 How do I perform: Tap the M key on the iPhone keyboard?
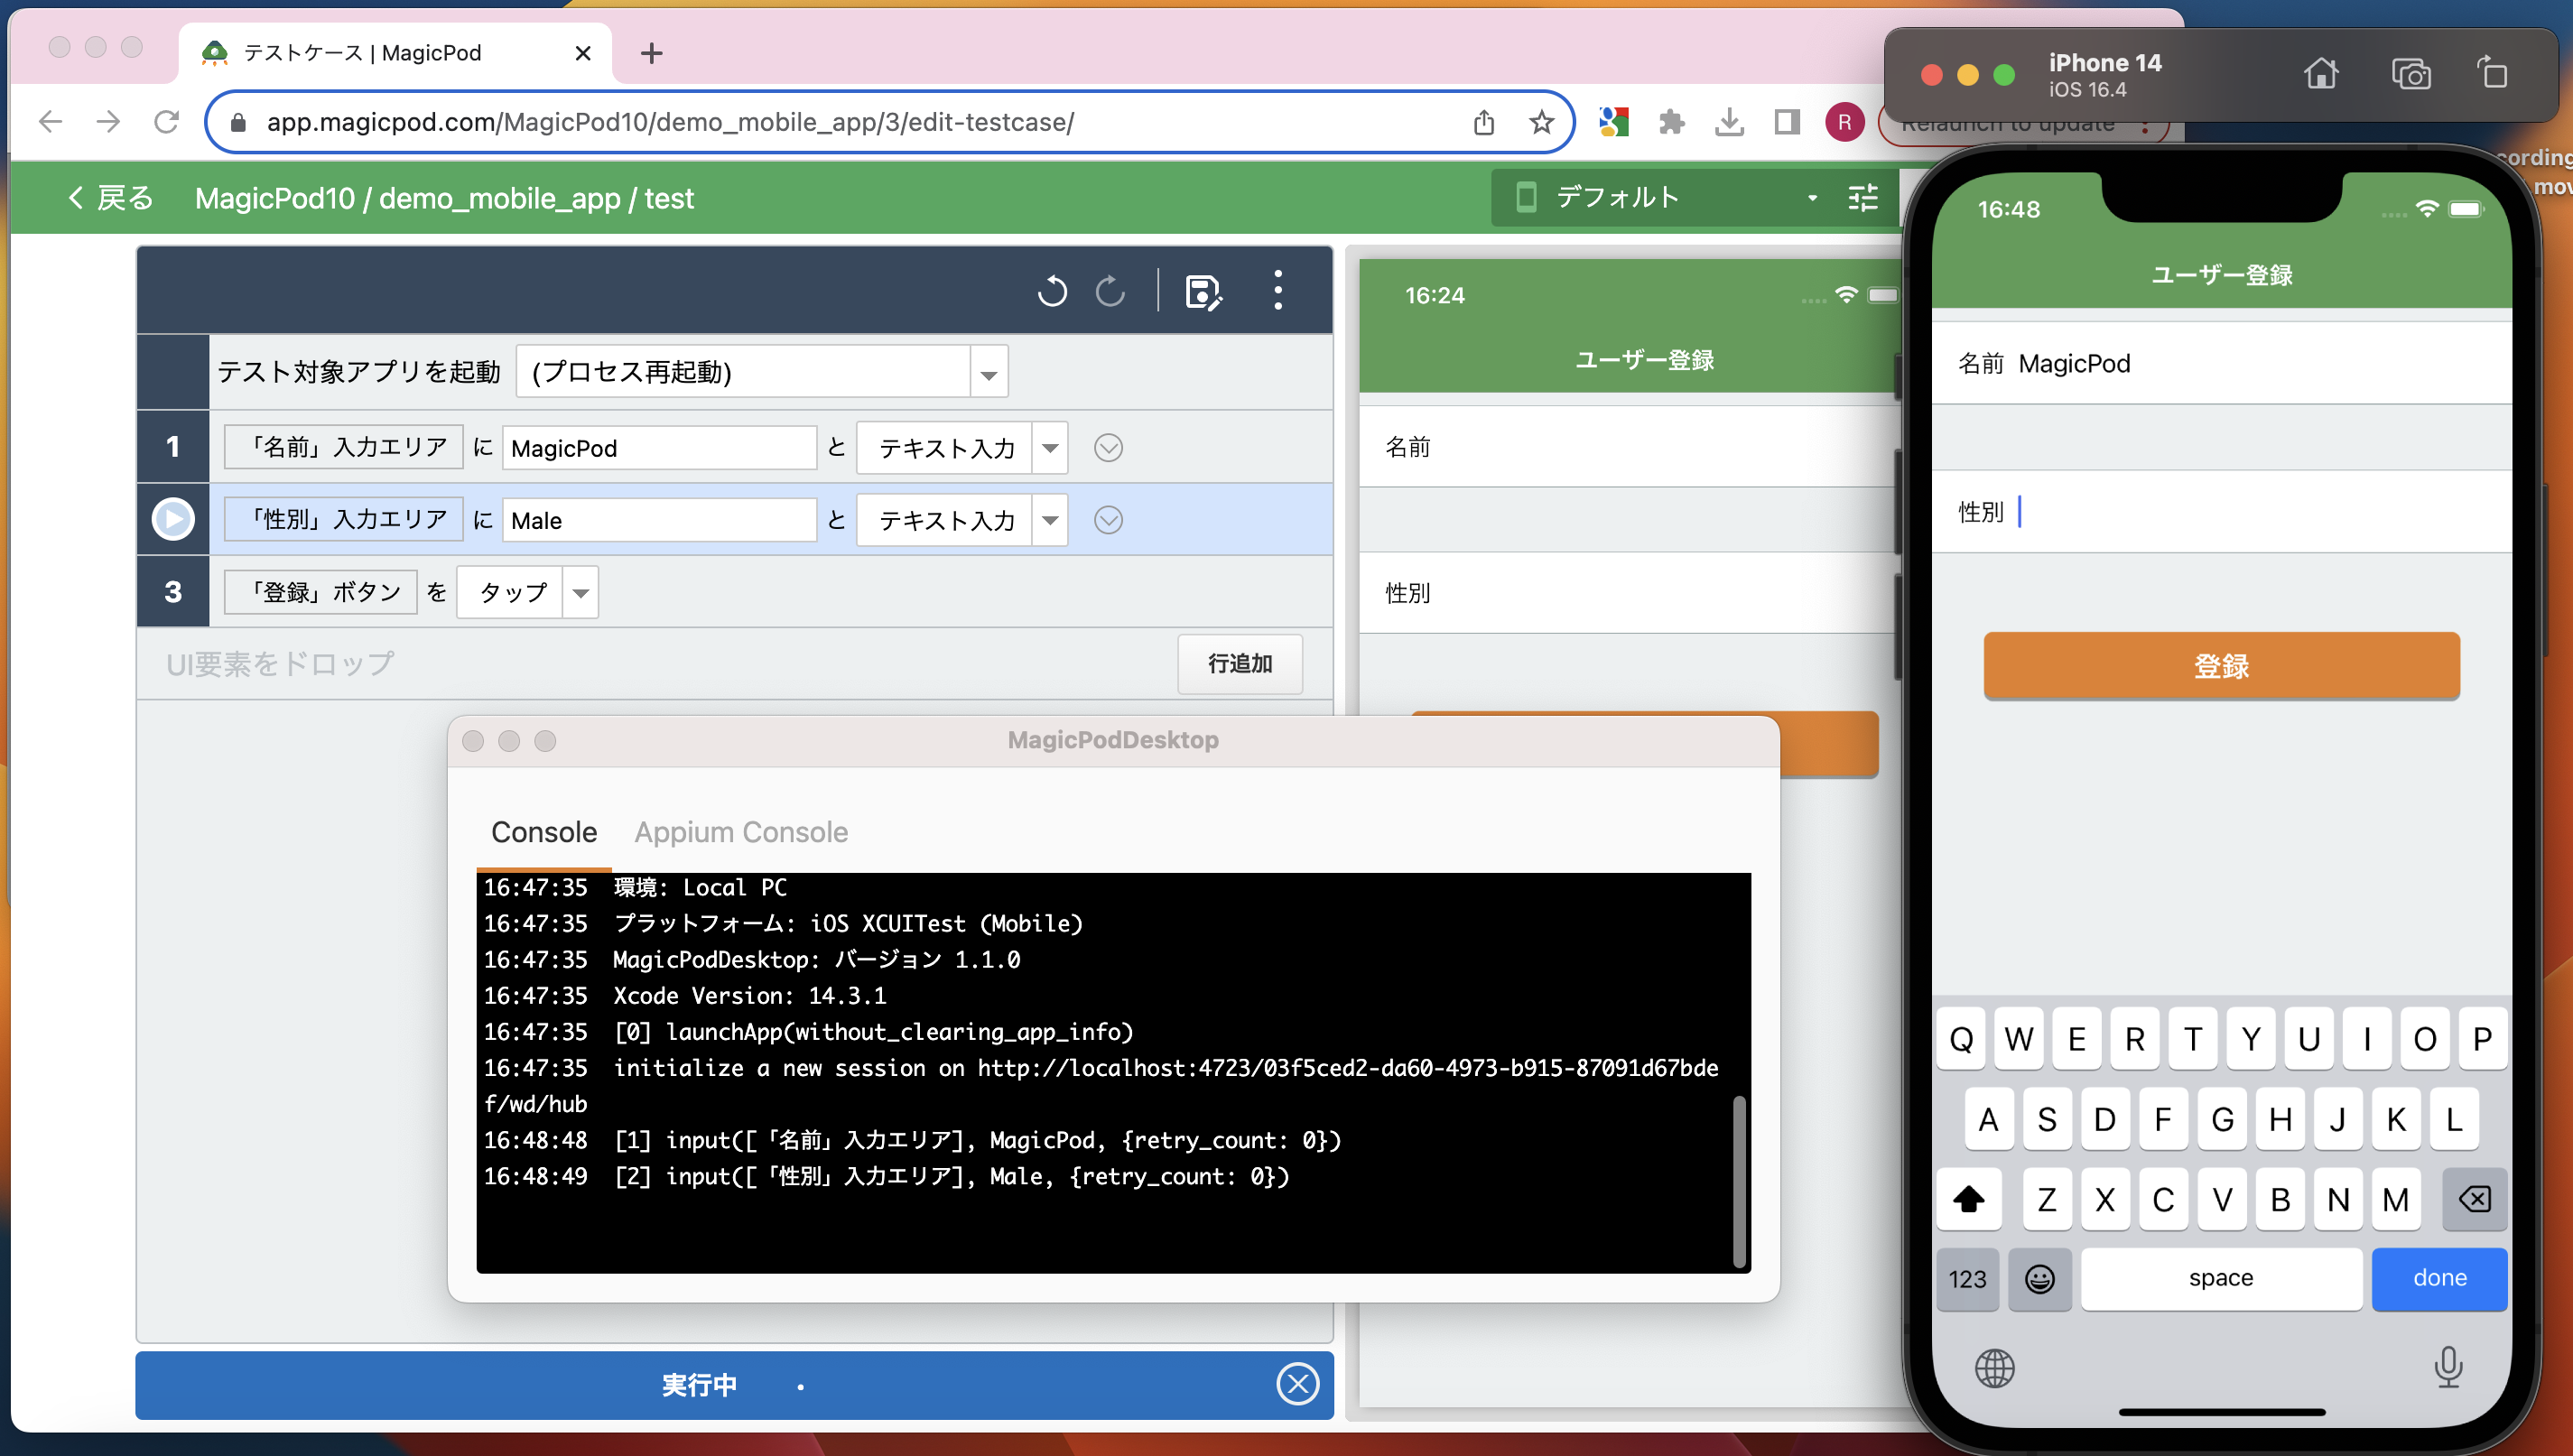[x=2395, y=1198]
